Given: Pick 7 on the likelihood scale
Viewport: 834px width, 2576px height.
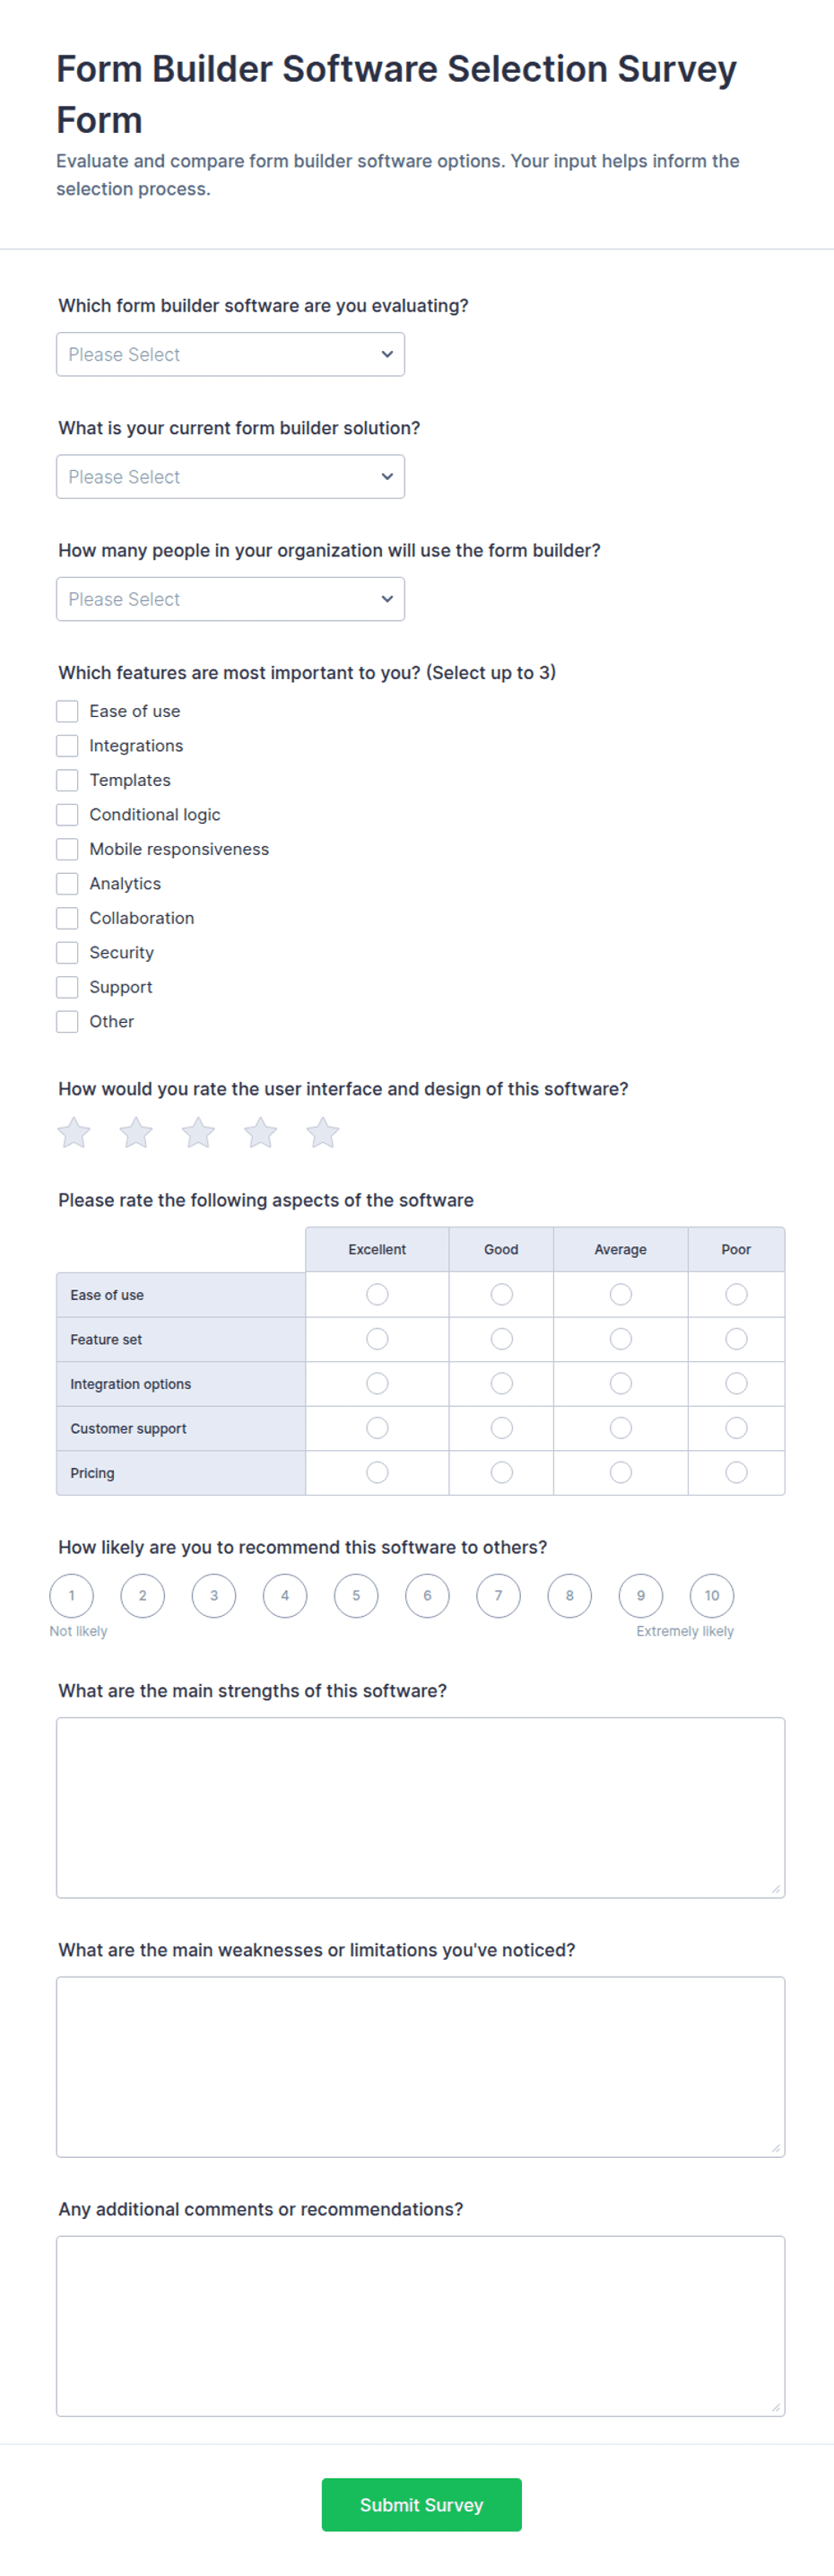Looking at the screenshot, I should (498, 1595).
